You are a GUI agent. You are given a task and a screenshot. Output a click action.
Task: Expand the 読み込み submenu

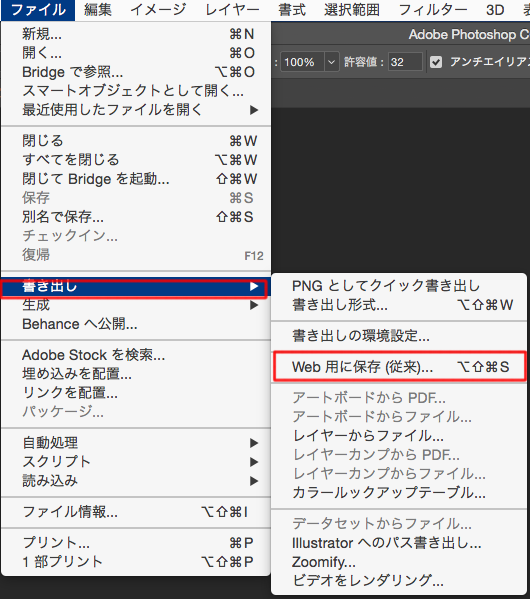coord(136,481)
